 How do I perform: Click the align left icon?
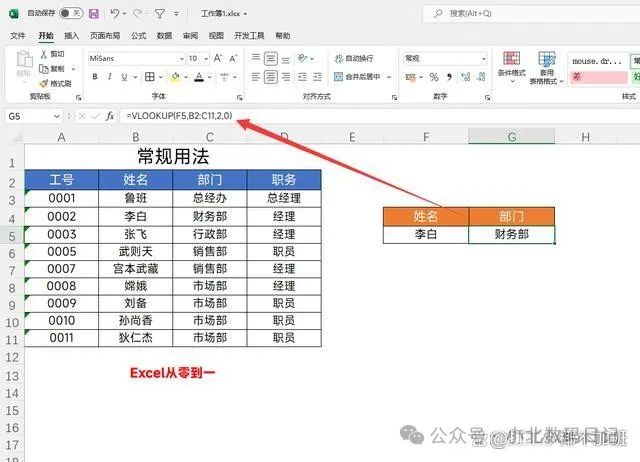click(256, 76)
